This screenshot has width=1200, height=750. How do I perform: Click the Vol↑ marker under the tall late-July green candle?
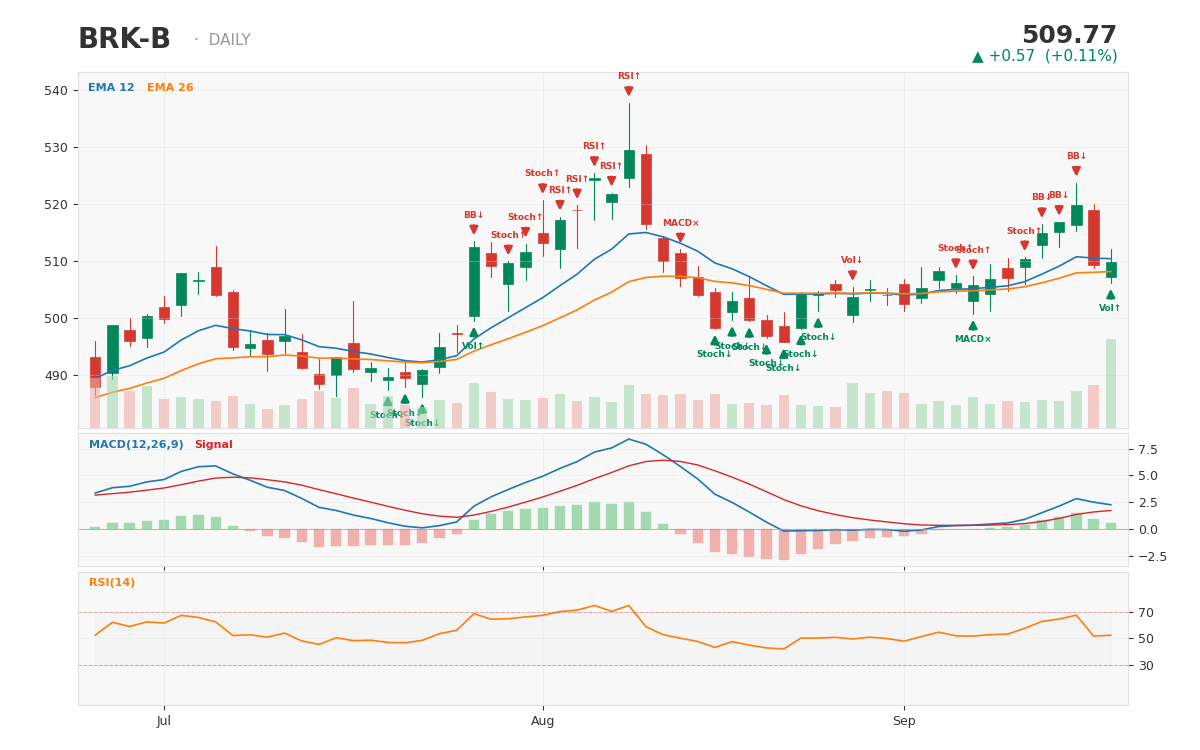474,332
